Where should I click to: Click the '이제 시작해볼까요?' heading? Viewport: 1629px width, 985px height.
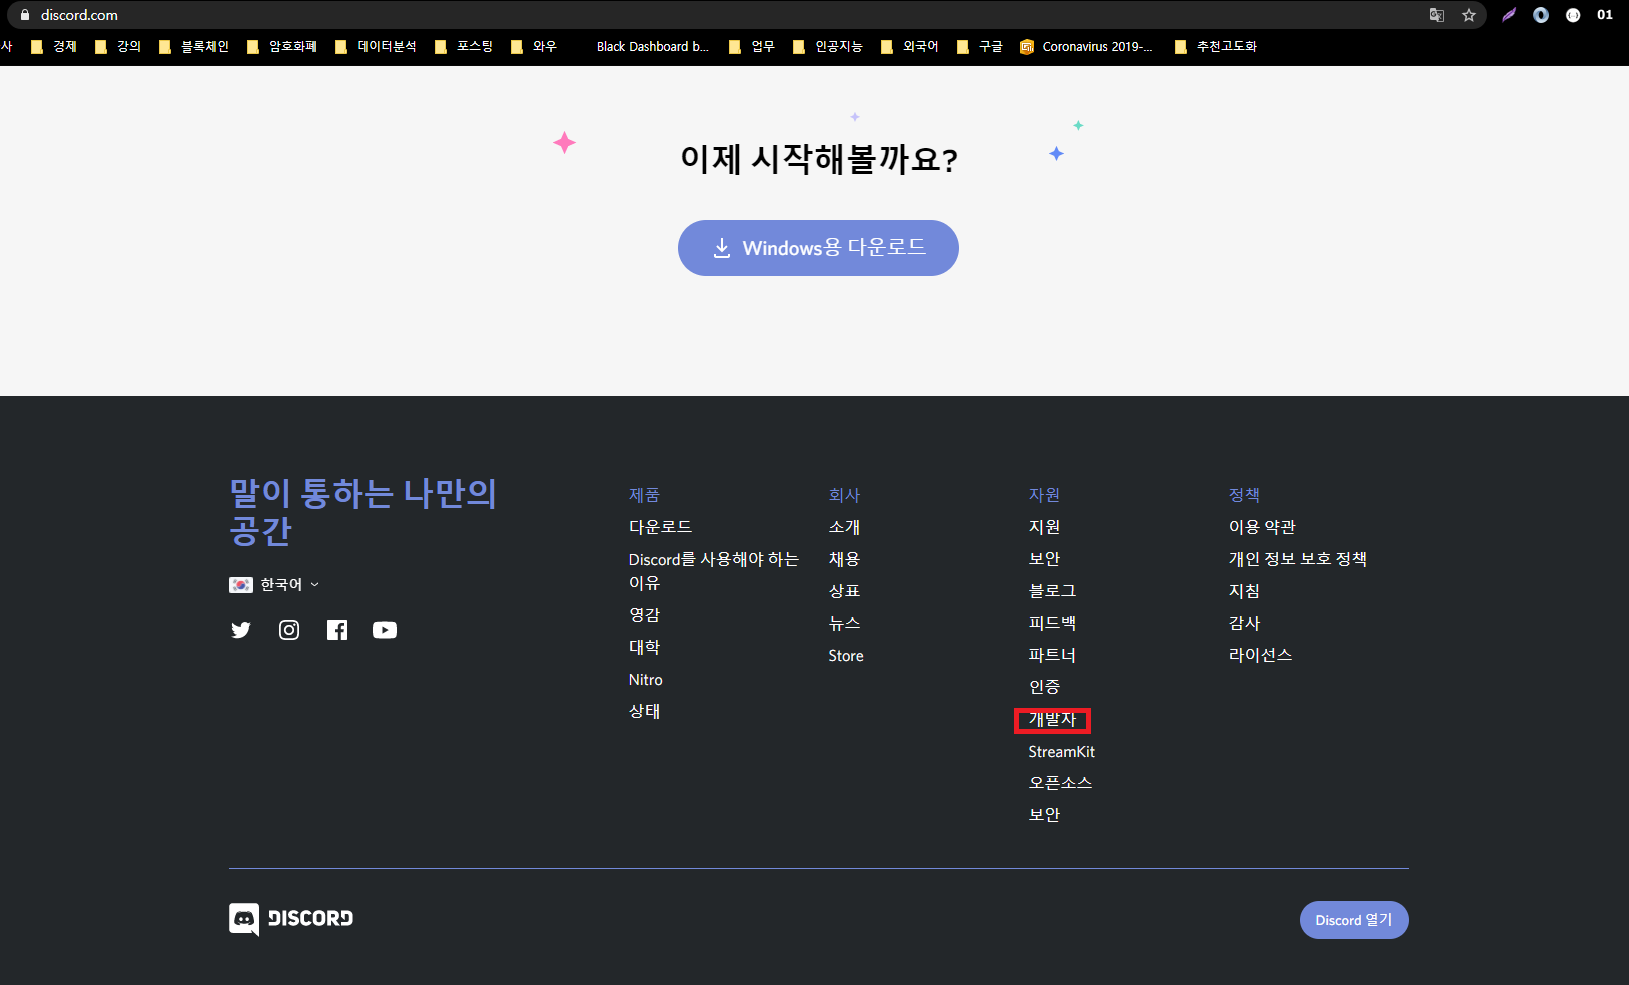[819, 159]
